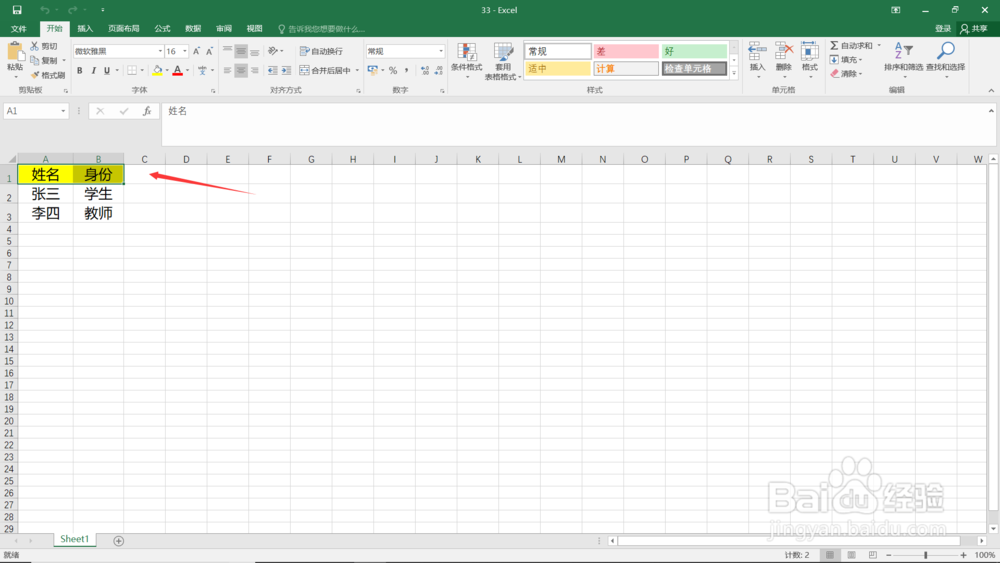Click the Increase Indent icon

(286, 70)
